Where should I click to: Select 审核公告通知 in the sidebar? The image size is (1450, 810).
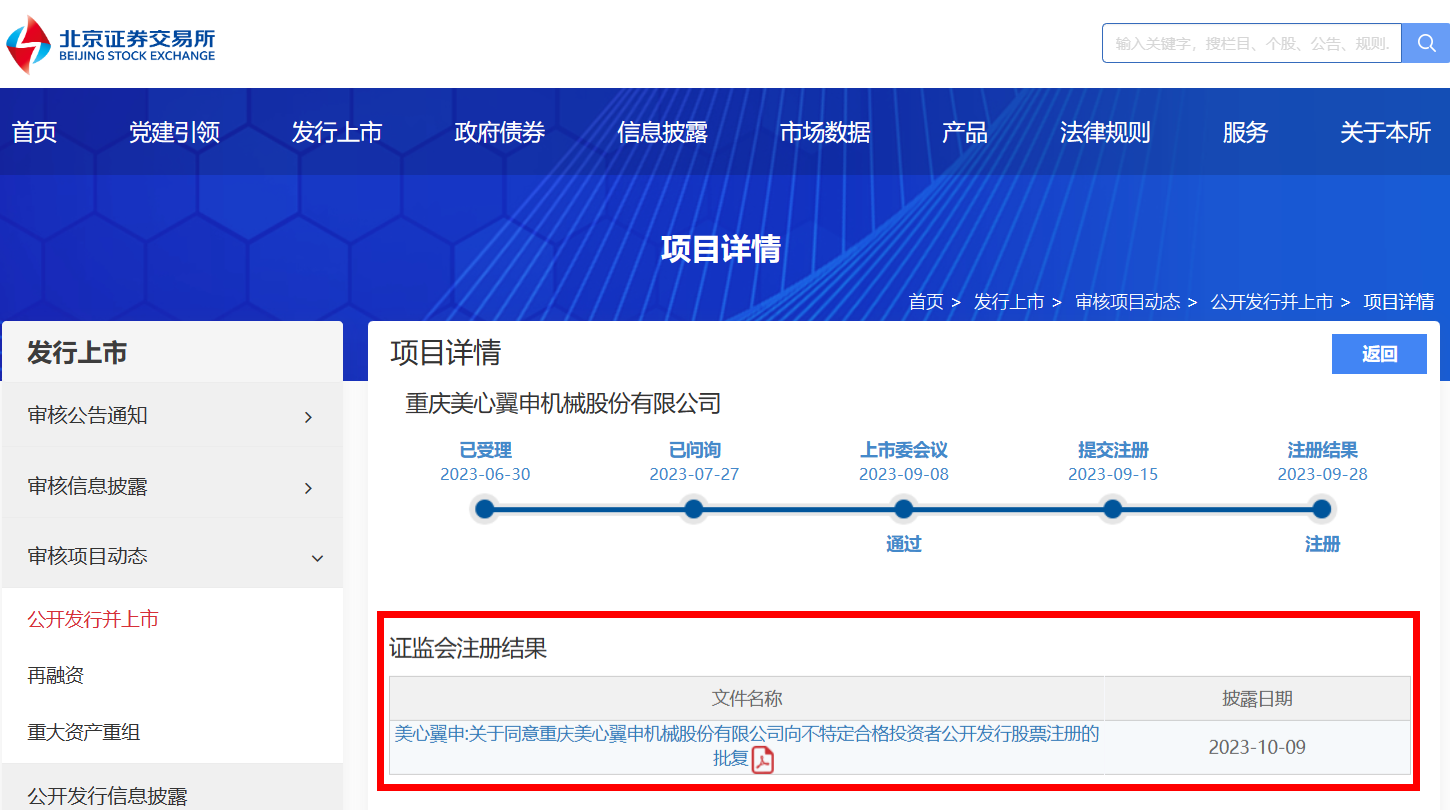pyautogui.click(x=88, y=416)
